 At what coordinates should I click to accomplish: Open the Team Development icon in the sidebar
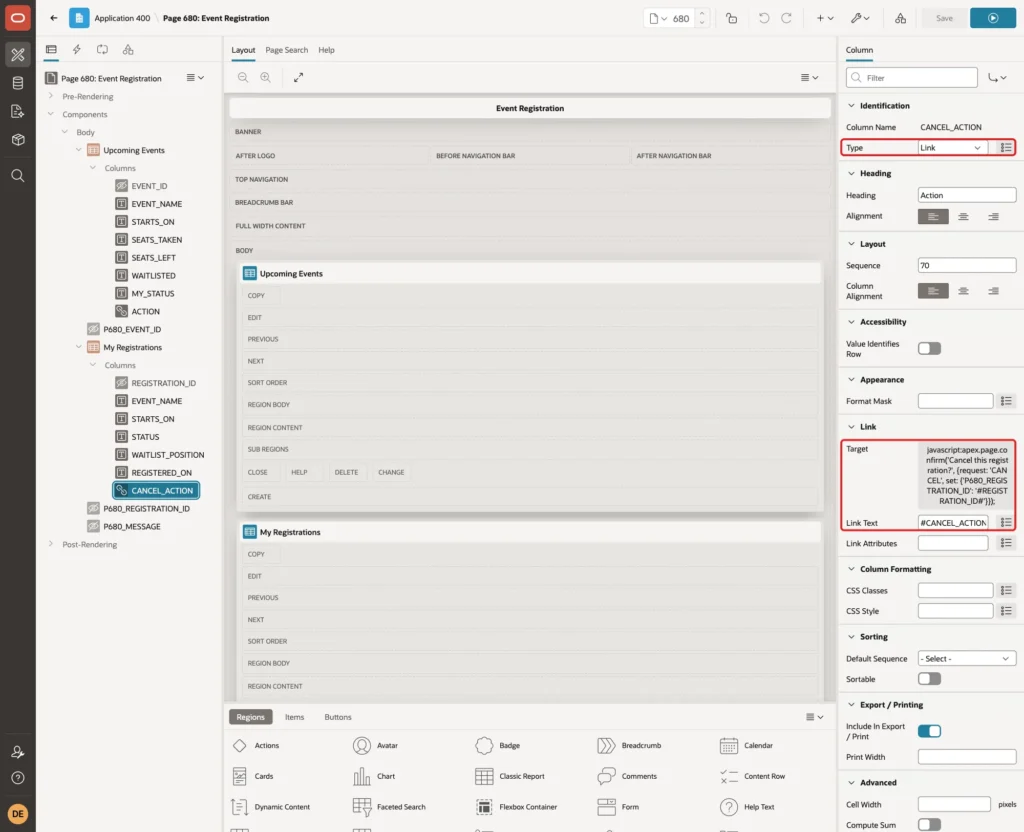click(18, 111)
